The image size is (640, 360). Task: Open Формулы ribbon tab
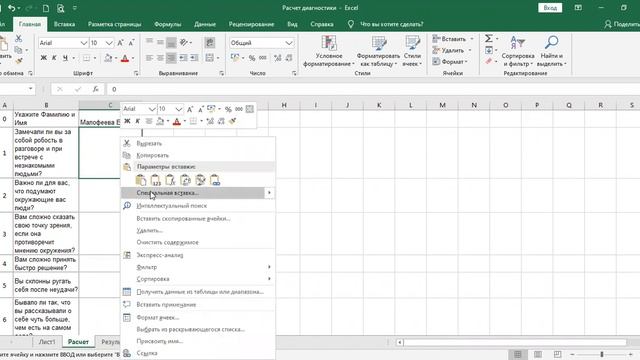[x=167, y=24]
